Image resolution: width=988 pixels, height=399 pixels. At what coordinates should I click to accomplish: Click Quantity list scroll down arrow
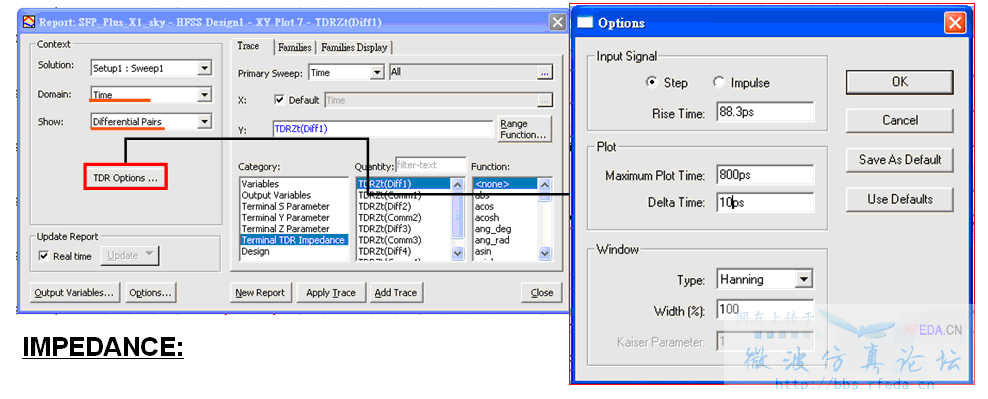click(458, 253)
